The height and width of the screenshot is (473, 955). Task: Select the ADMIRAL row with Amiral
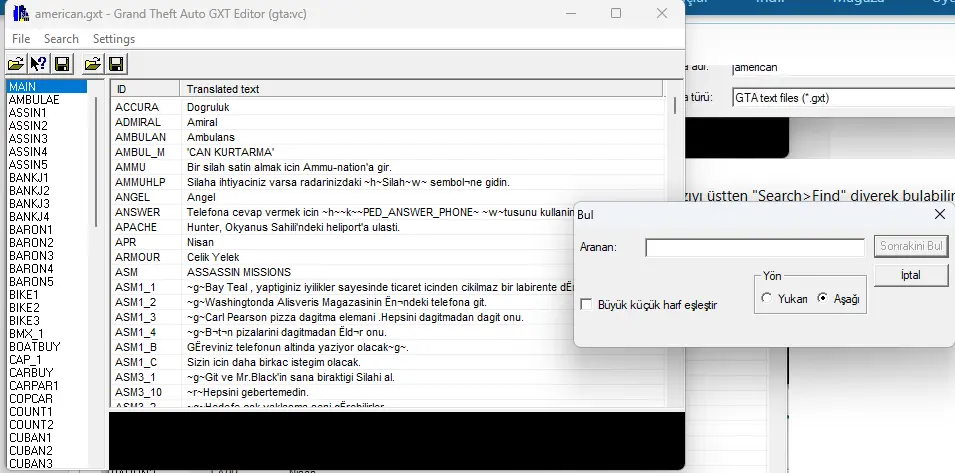point(389,122)
